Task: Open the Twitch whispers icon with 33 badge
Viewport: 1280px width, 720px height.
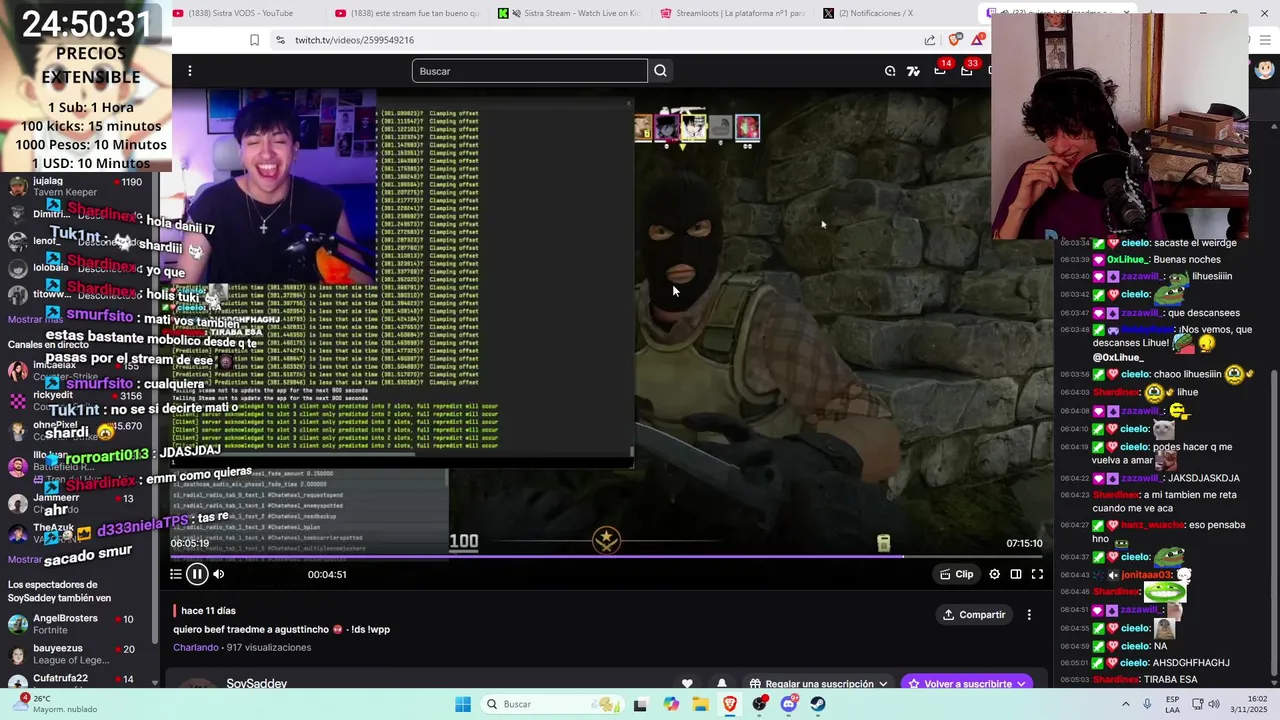Action: tap(967, 70)
